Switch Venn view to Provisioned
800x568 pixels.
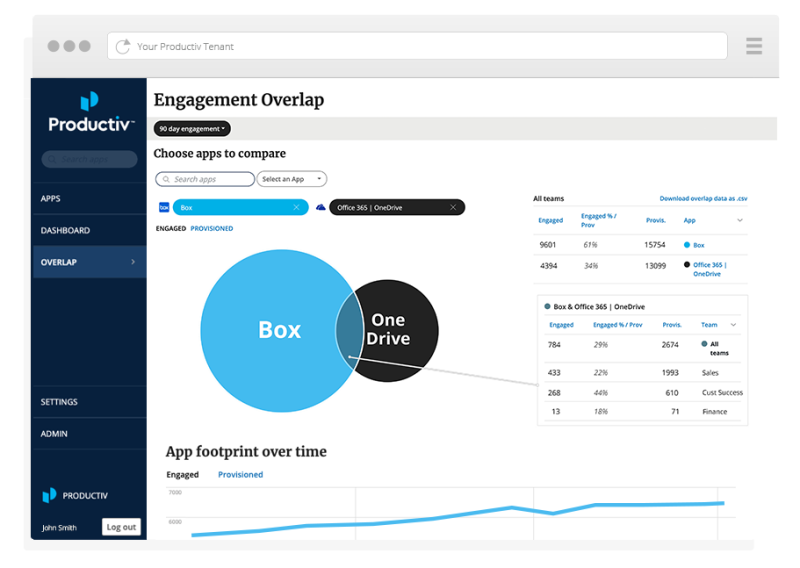[x=212, y=229]
